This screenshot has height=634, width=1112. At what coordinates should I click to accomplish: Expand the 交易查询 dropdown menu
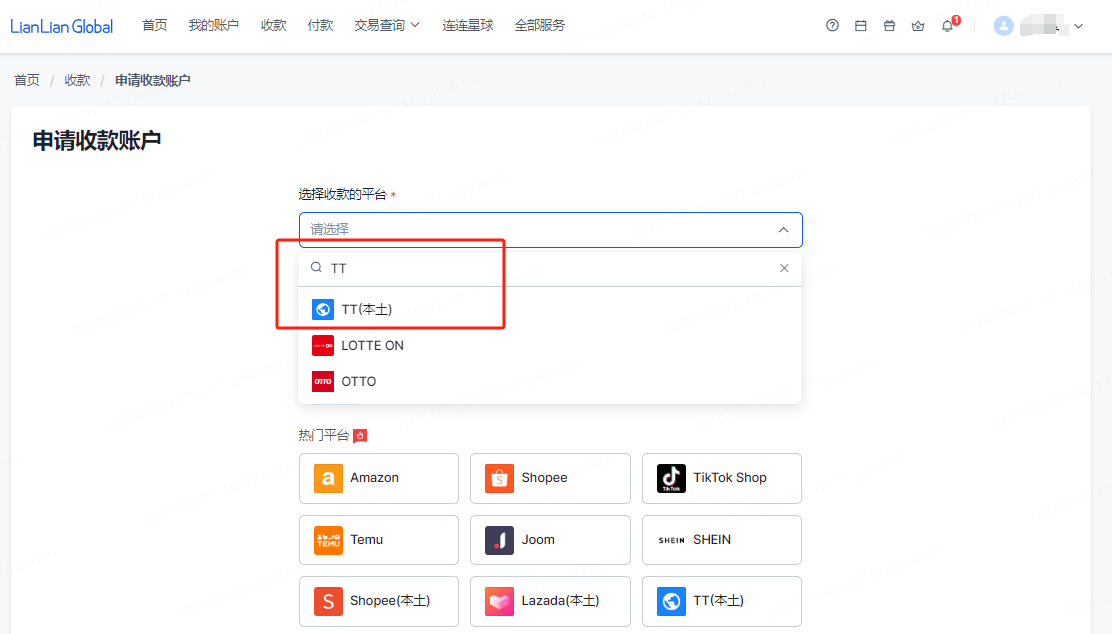[x=387, y=26]
